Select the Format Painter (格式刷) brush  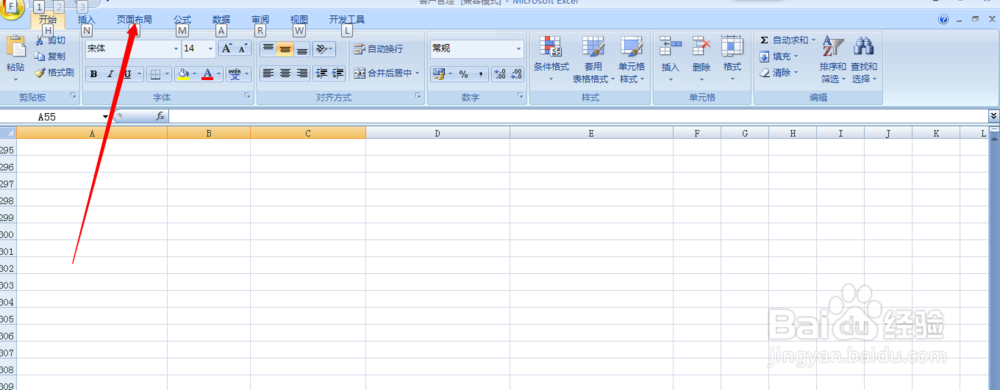54,73
